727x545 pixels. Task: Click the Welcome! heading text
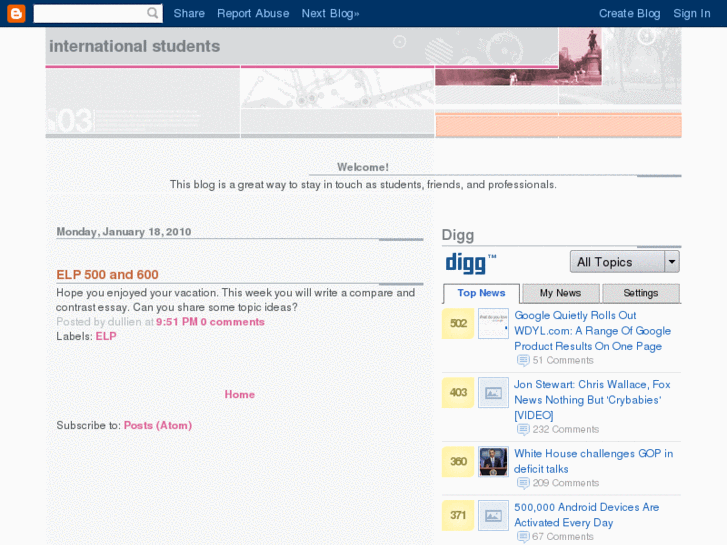363,167
